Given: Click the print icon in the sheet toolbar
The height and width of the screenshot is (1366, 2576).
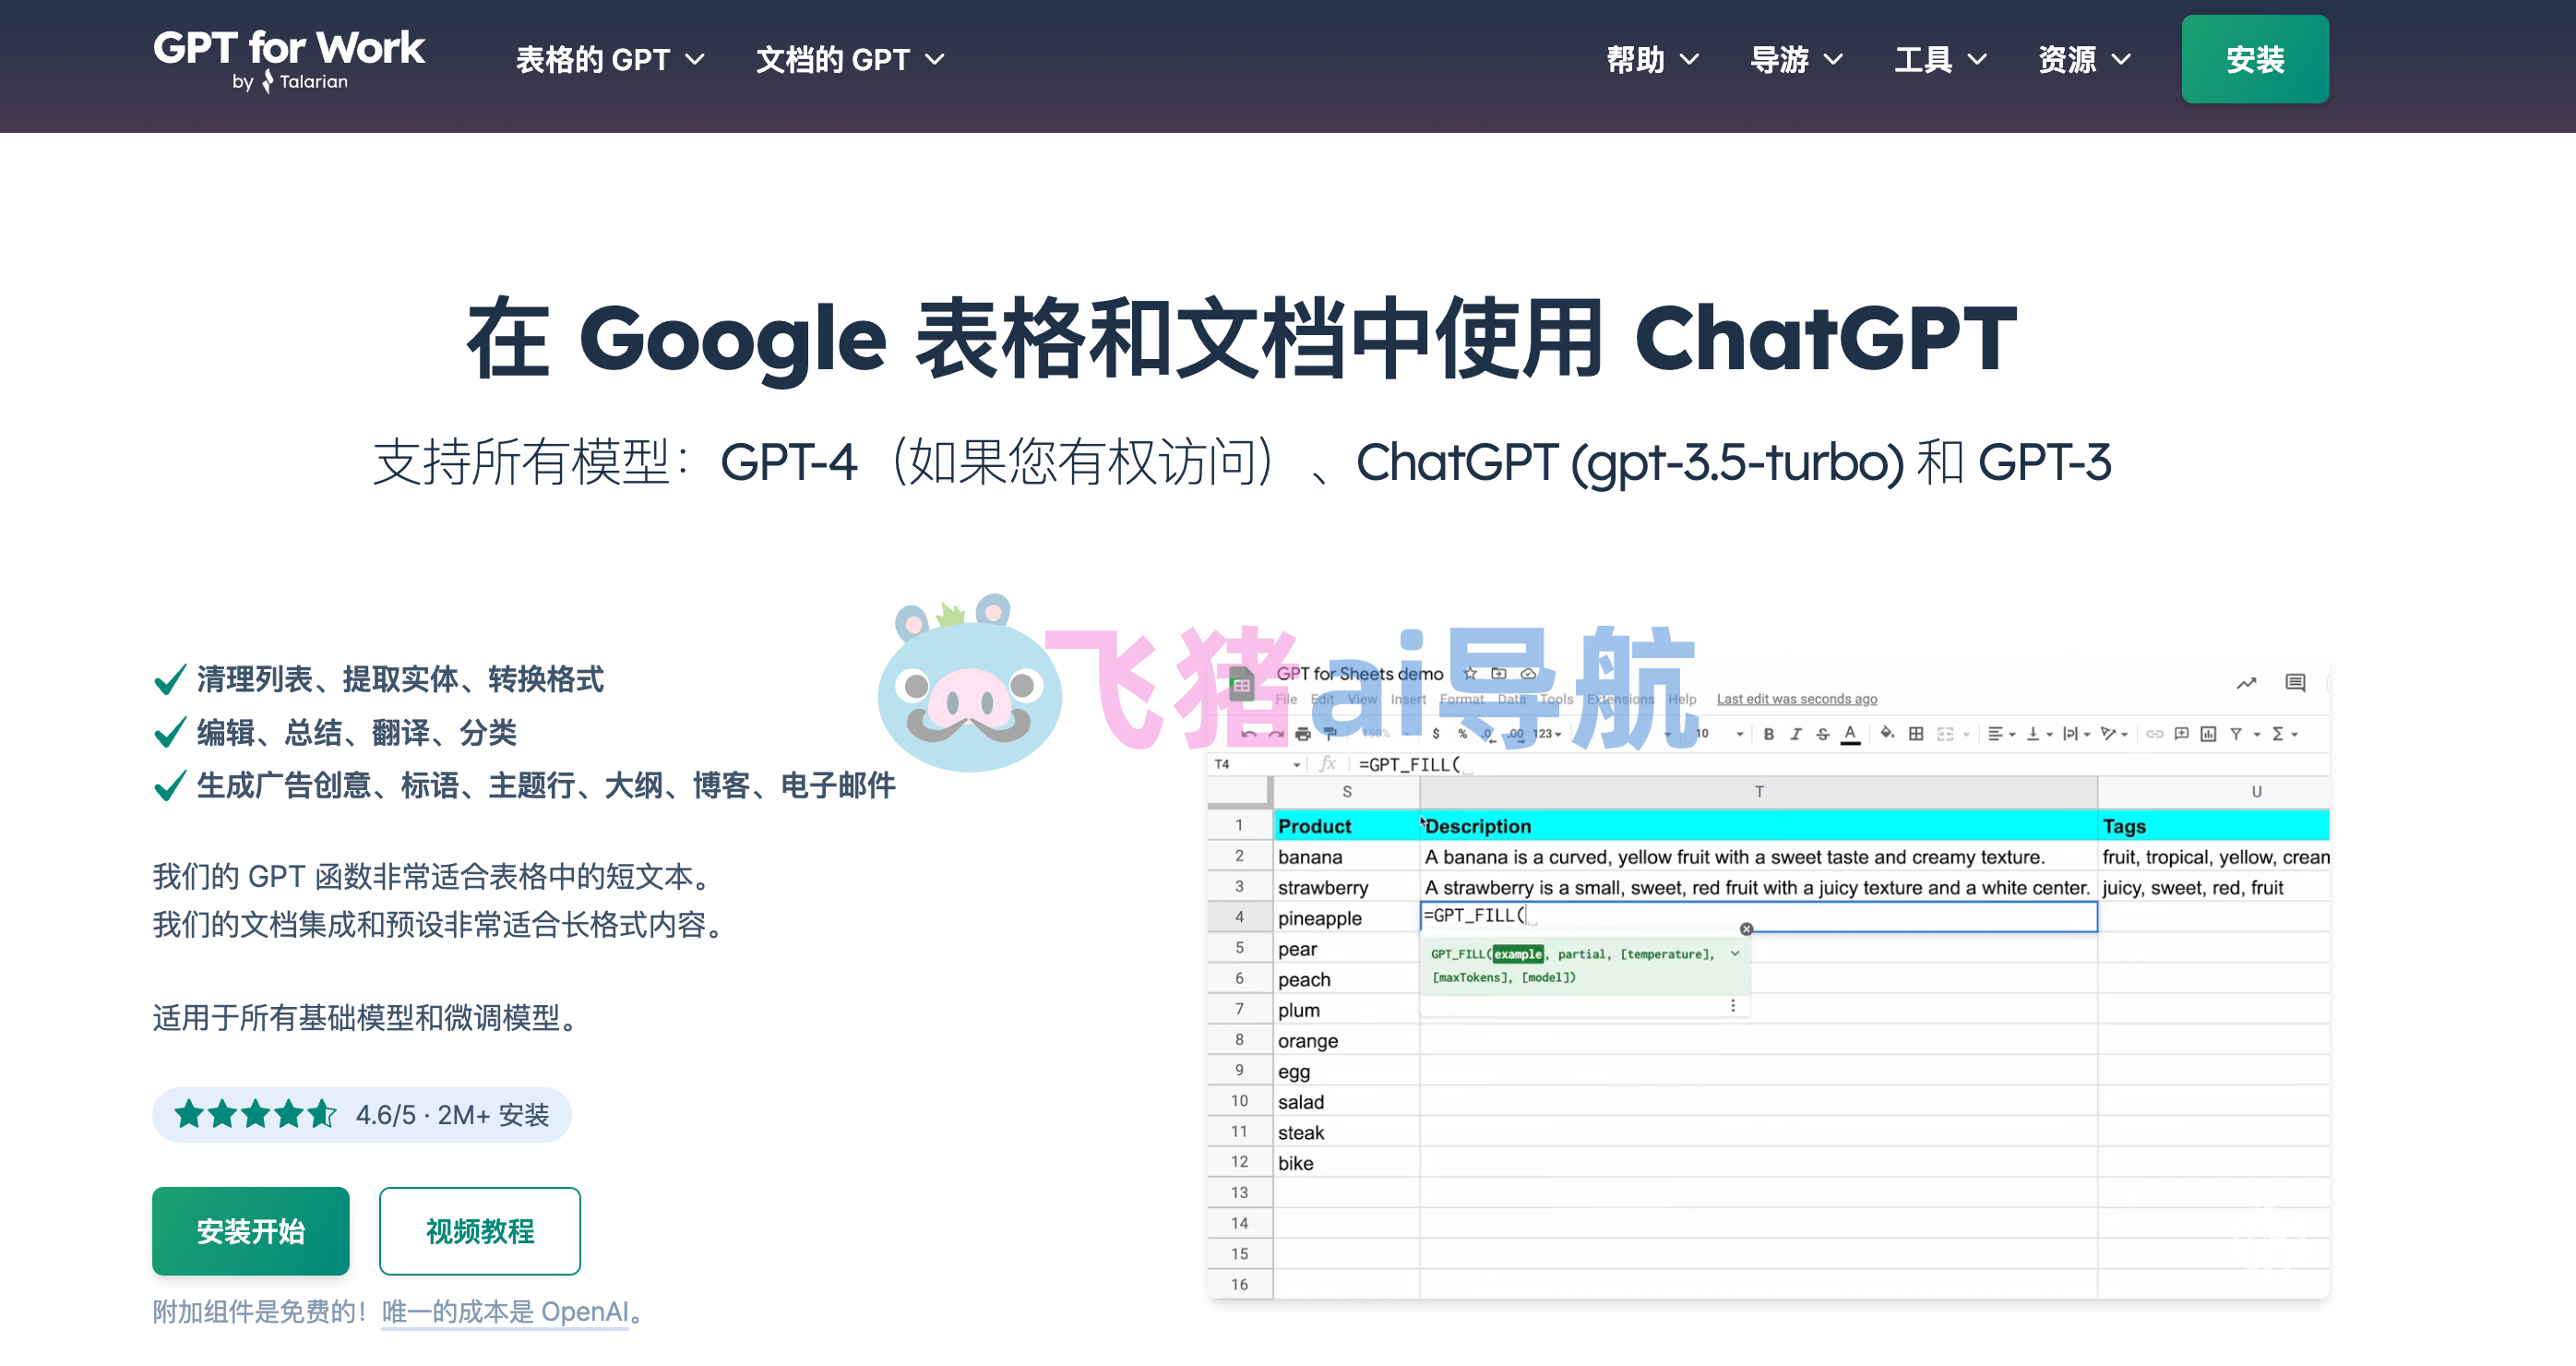Looking at the screenshot, I should (x=1302, y=734).
